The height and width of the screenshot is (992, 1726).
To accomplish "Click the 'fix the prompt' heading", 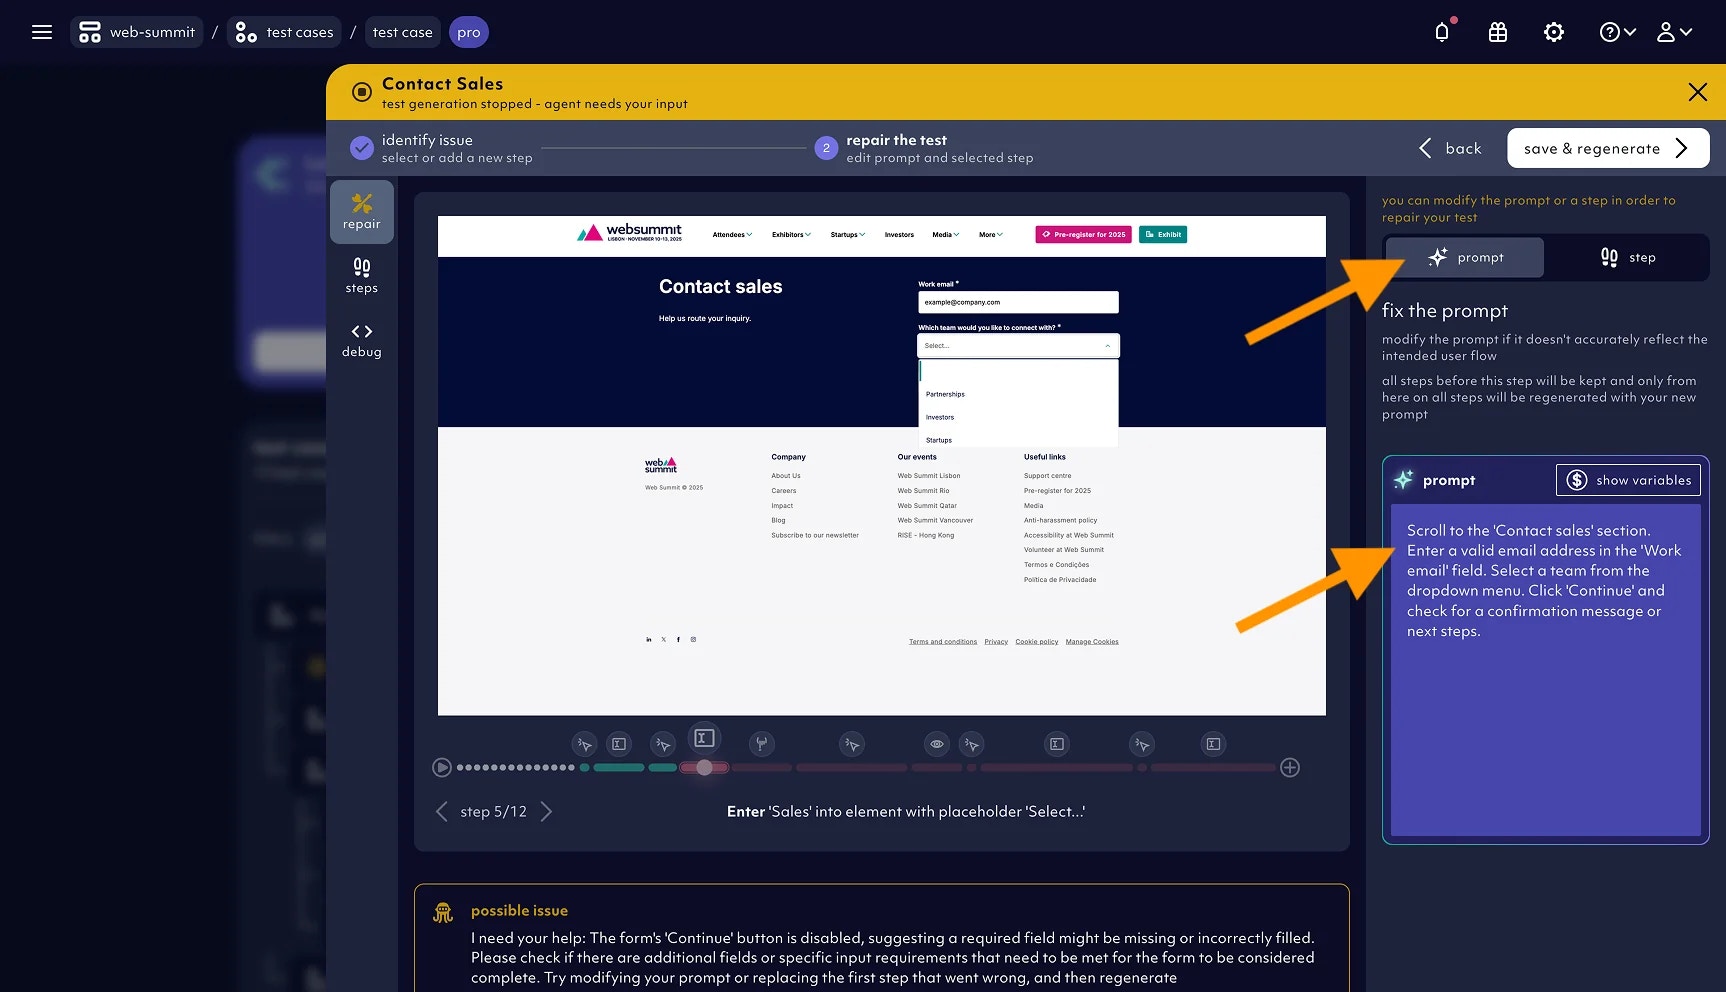I will [x=1444, y=311].
